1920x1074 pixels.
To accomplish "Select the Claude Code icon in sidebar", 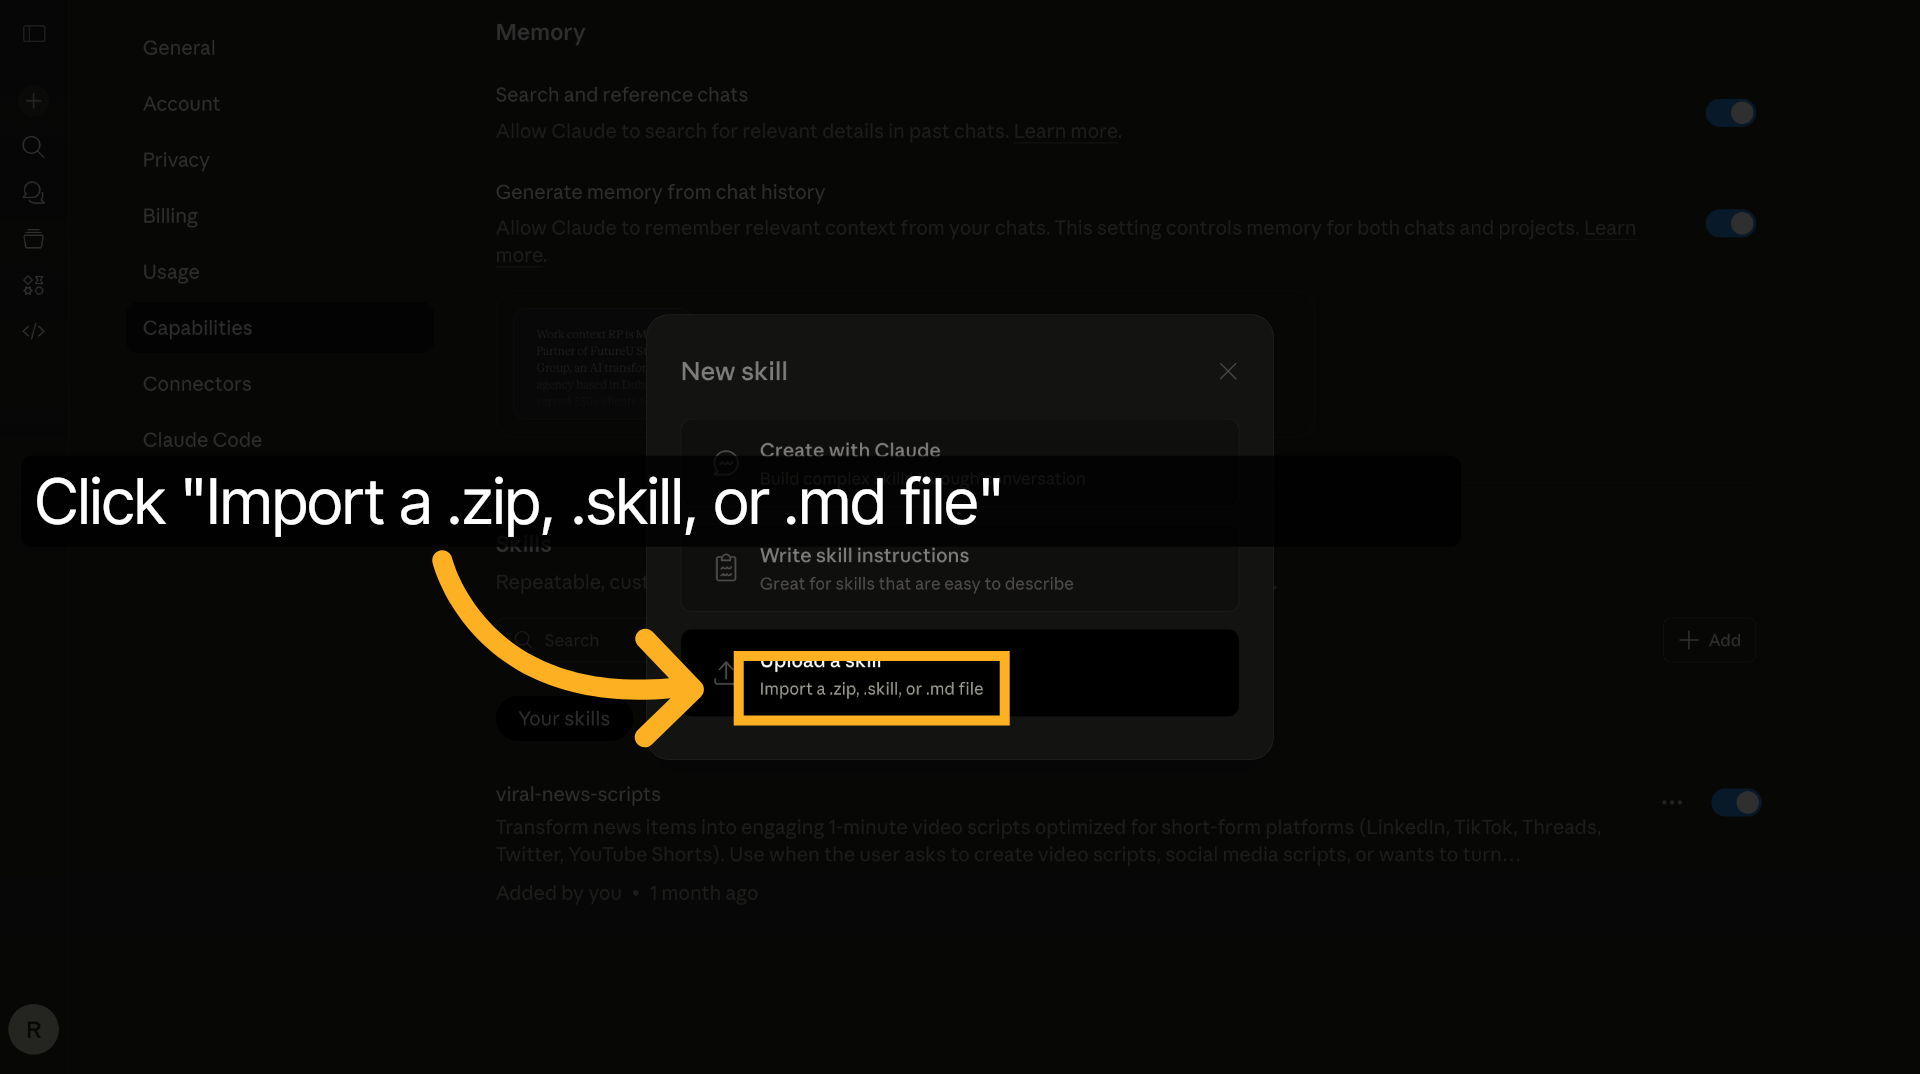I will 33,331.
